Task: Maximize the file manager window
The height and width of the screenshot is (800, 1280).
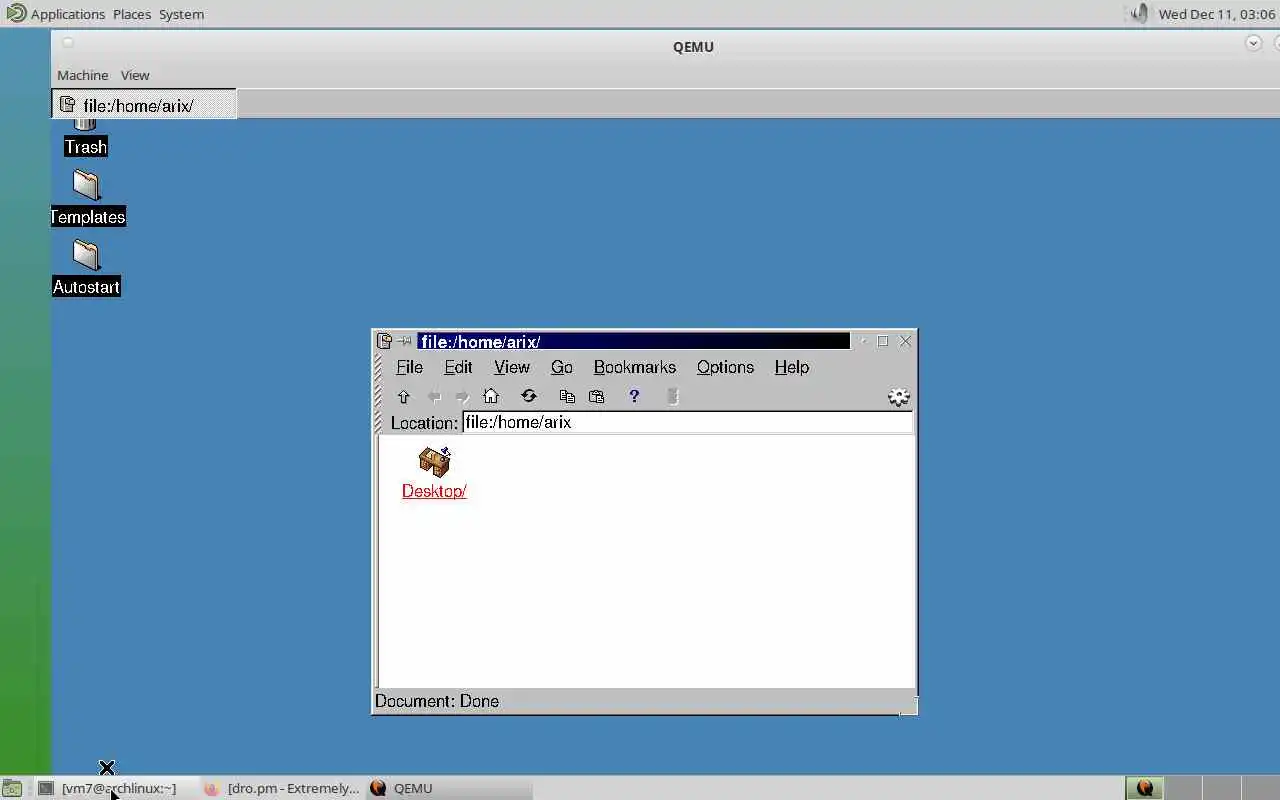Action: 883,341
